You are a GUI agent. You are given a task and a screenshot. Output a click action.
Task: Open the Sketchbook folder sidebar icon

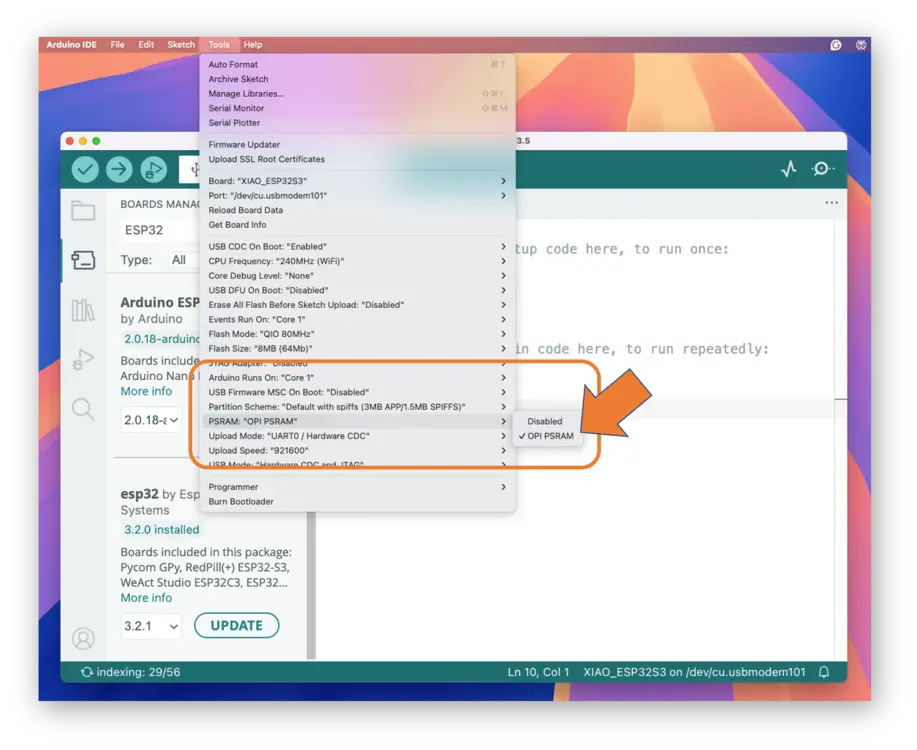coord(83,211)
